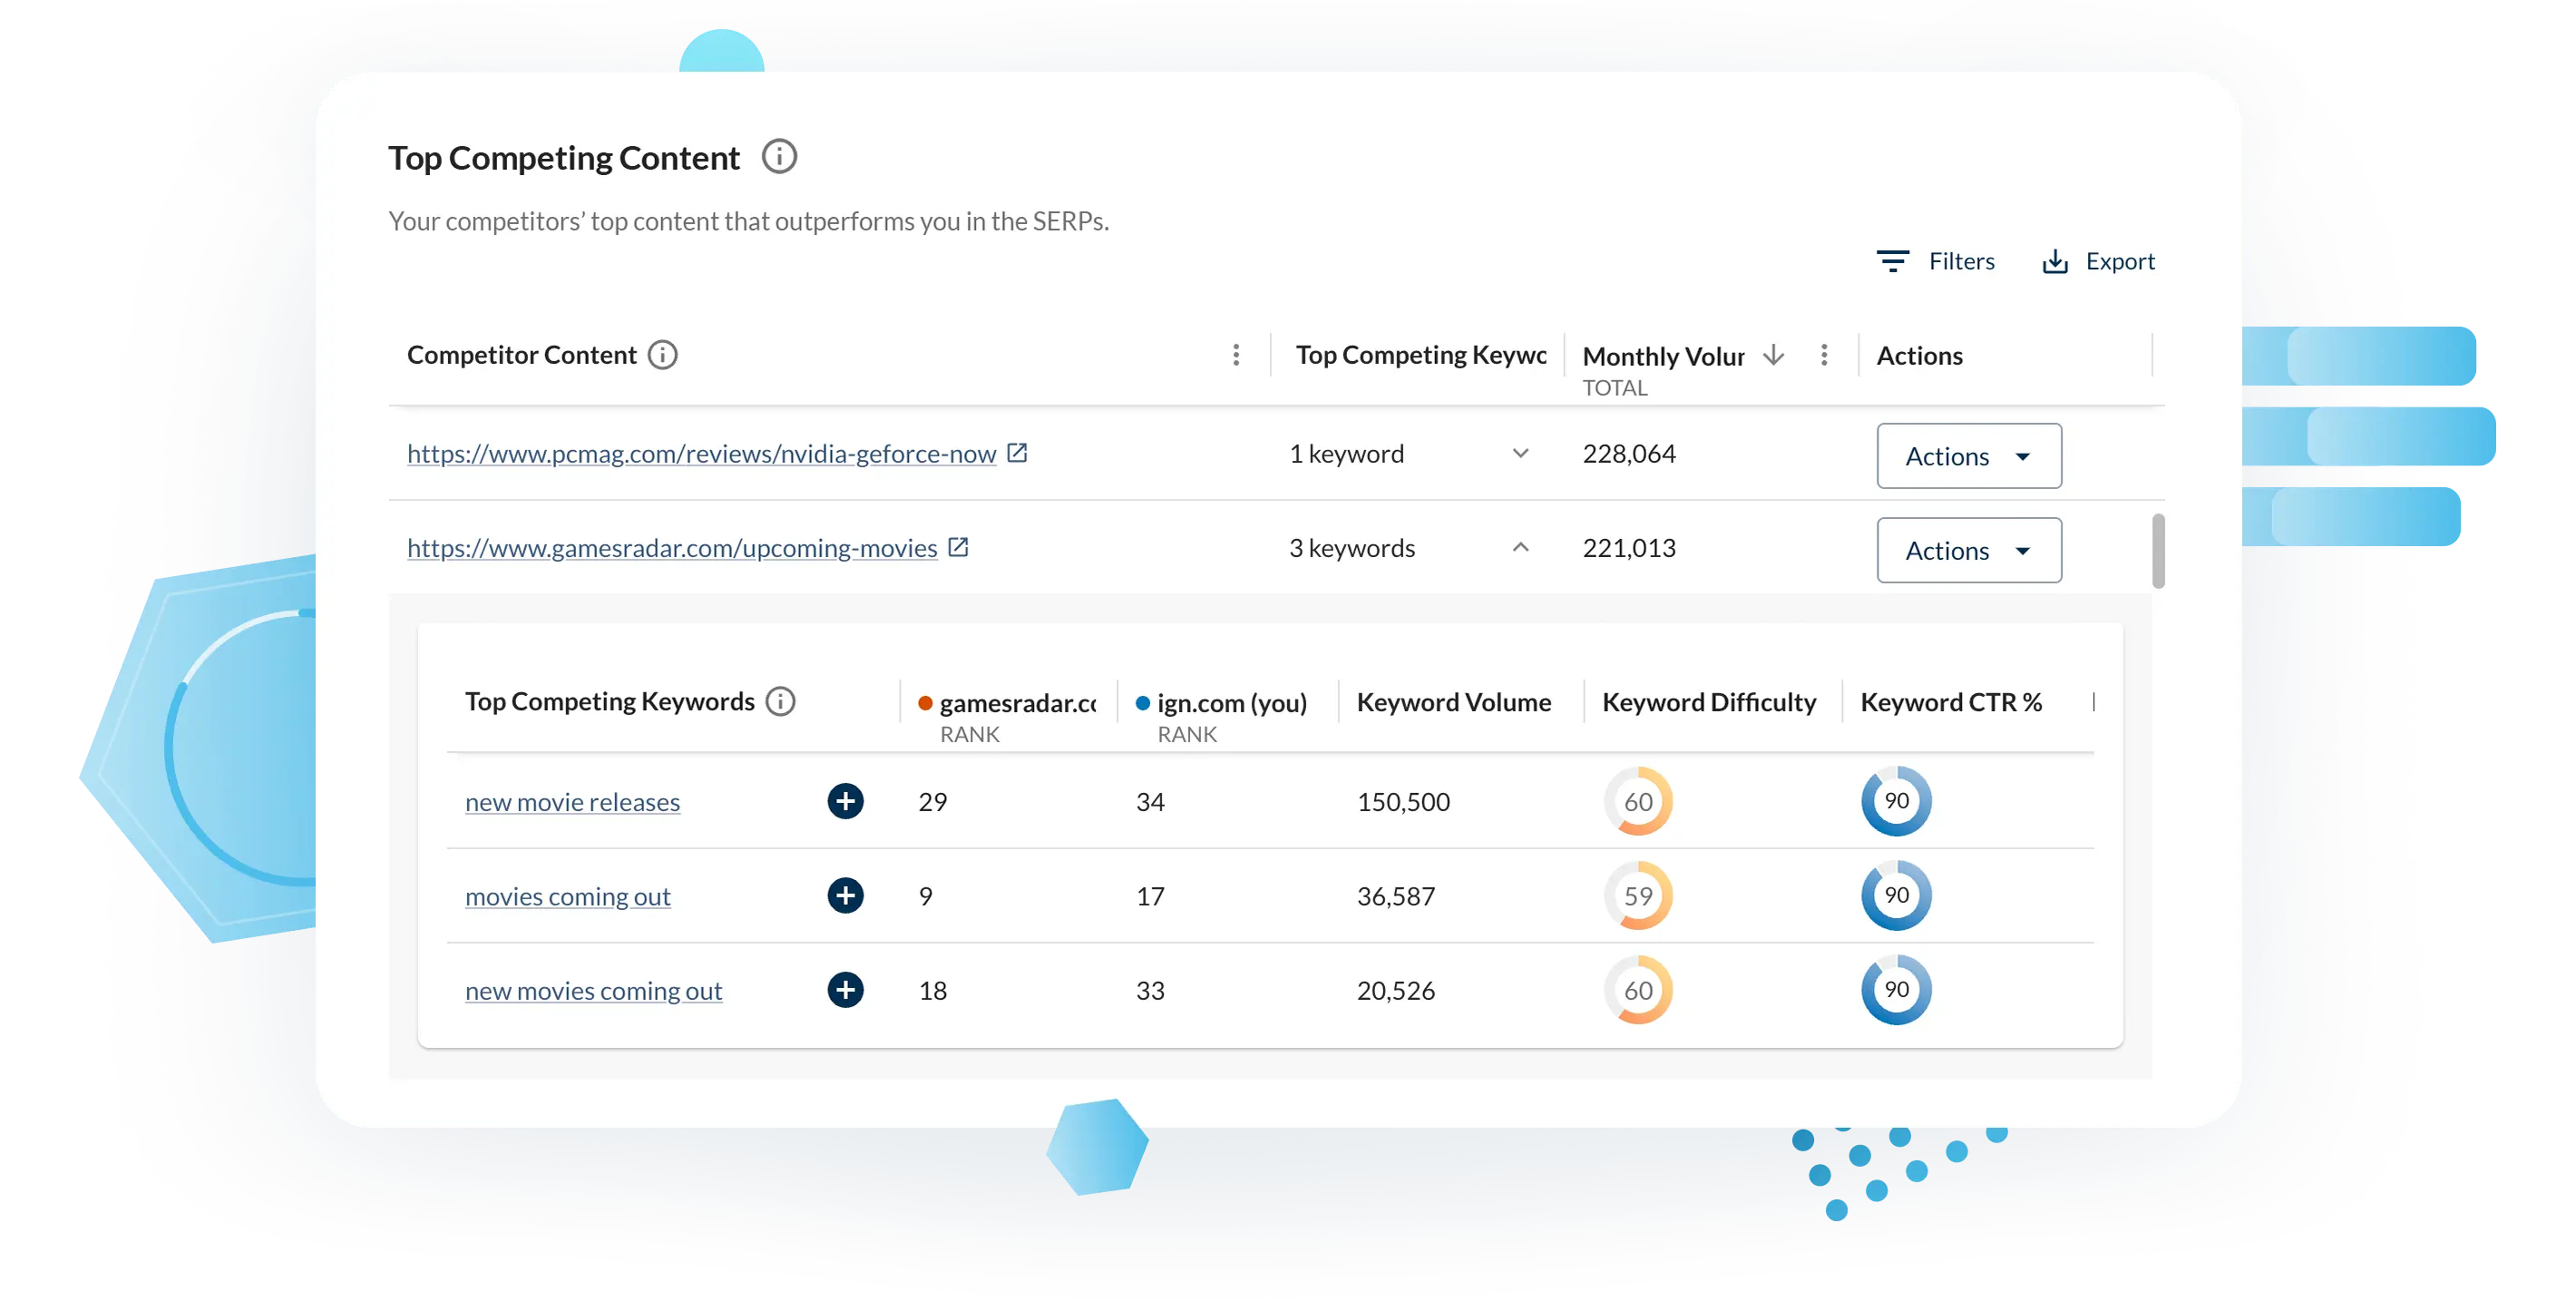Open the three-dot menu beside Monthly Volume

point(1824,354)
